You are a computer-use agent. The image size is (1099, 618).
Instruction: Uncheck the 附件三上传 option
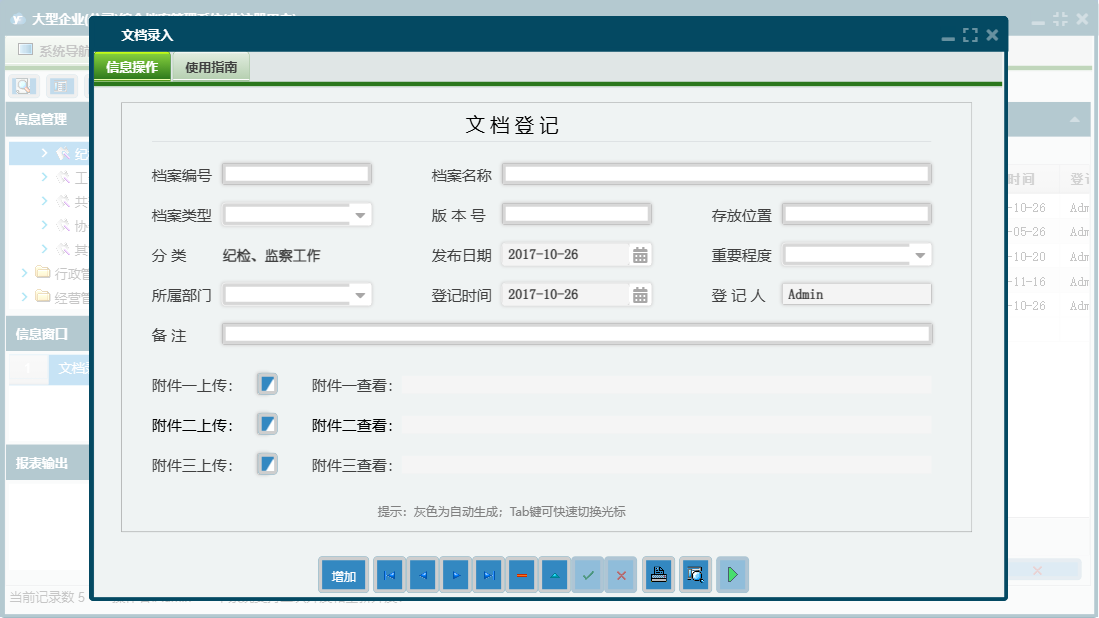point(266,464)
